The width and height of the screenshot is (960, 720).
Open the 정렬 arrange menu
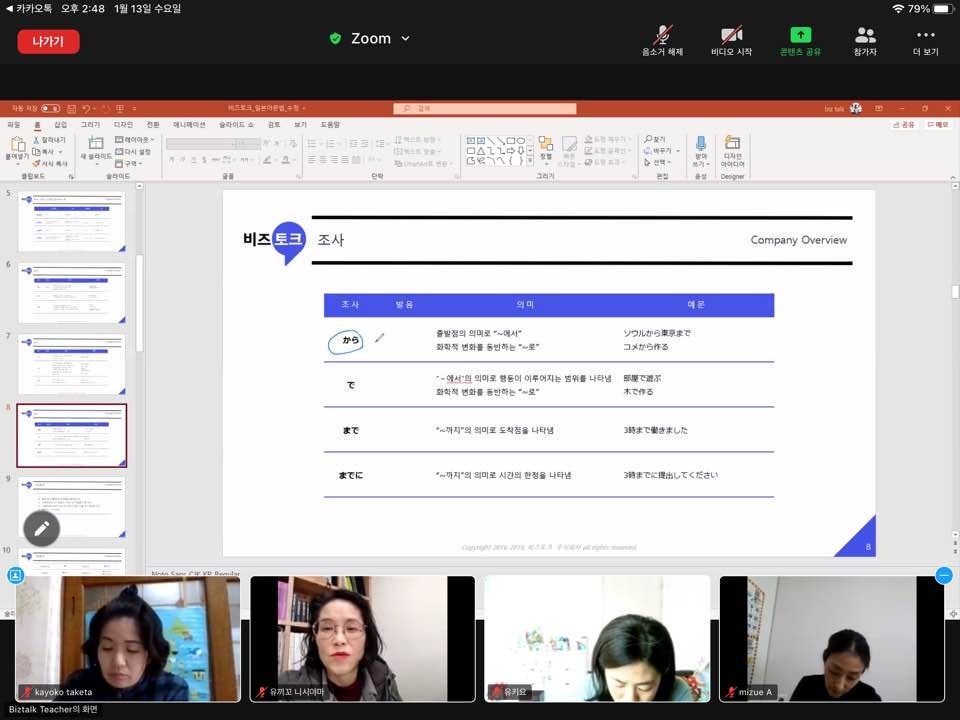tap(546, 149)
